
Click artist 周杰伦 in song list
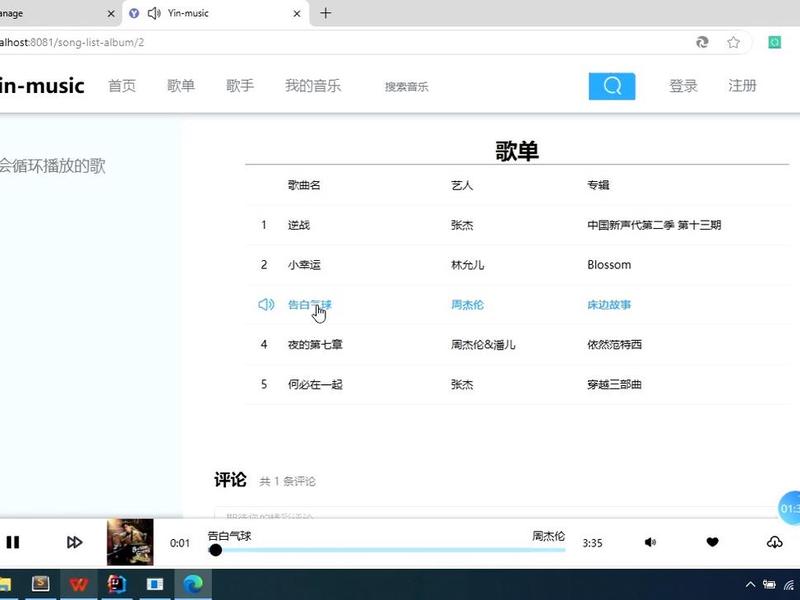pos(467,305)
